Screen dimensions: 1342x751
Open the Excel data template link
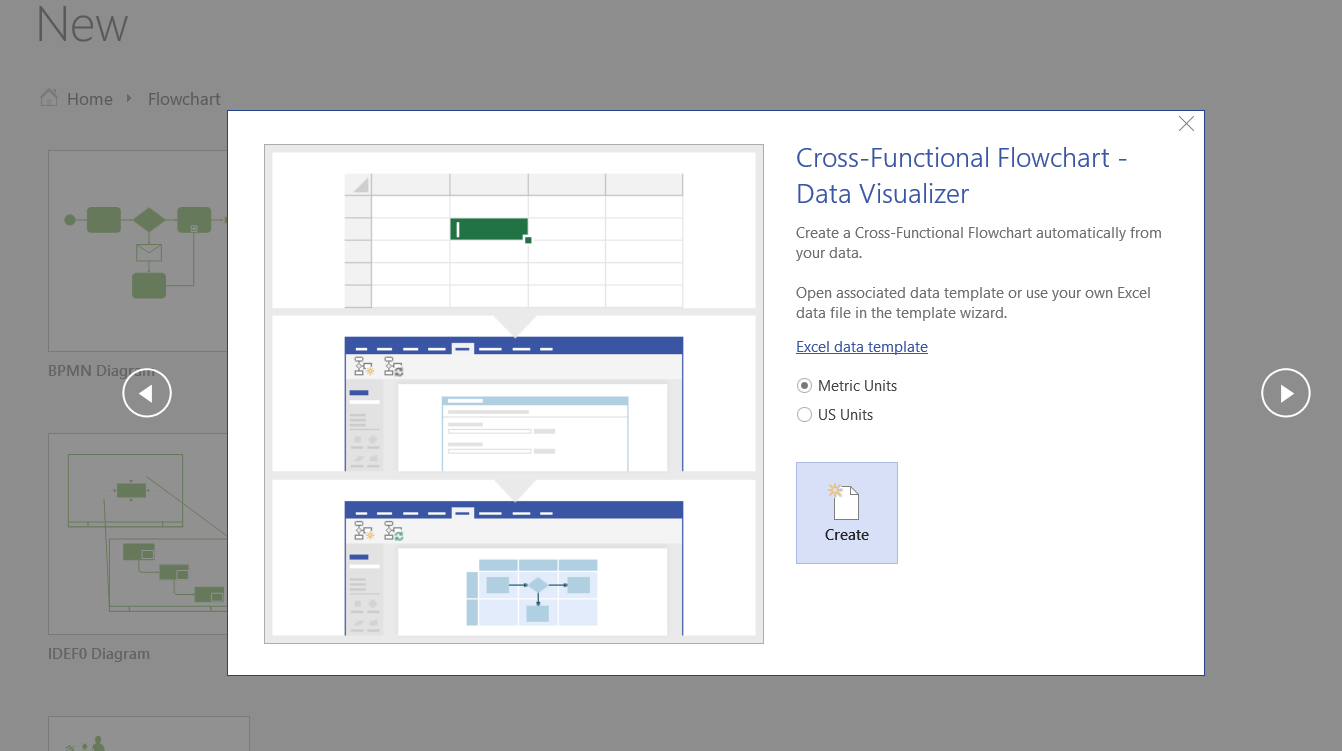point(861,346)
